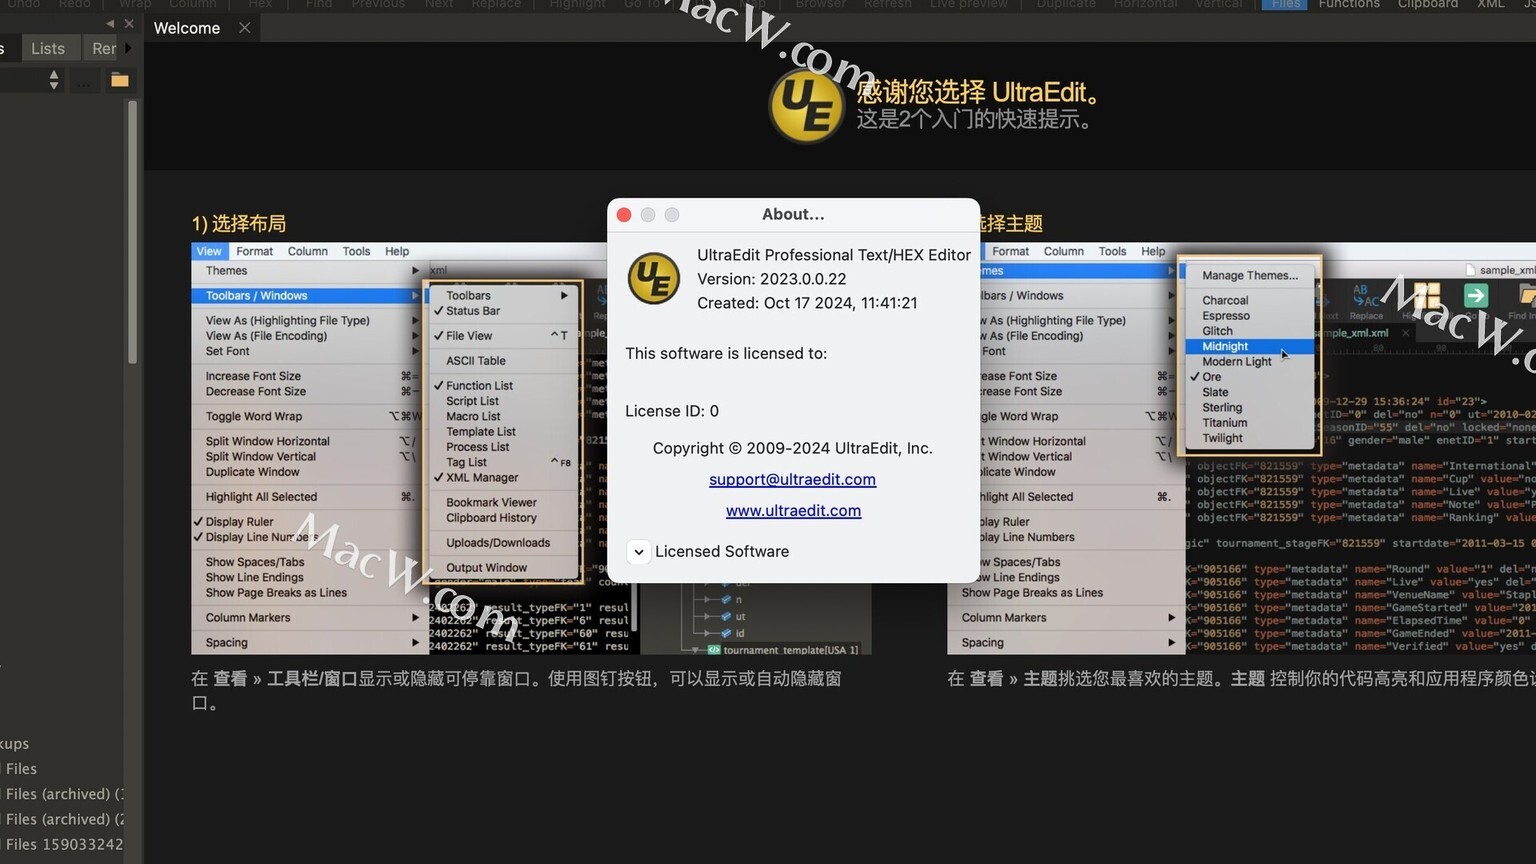Click the layout tip screenshot under '1) 选择布局'
Viewport: 1536px width, 864px height.
coord(531,448)
